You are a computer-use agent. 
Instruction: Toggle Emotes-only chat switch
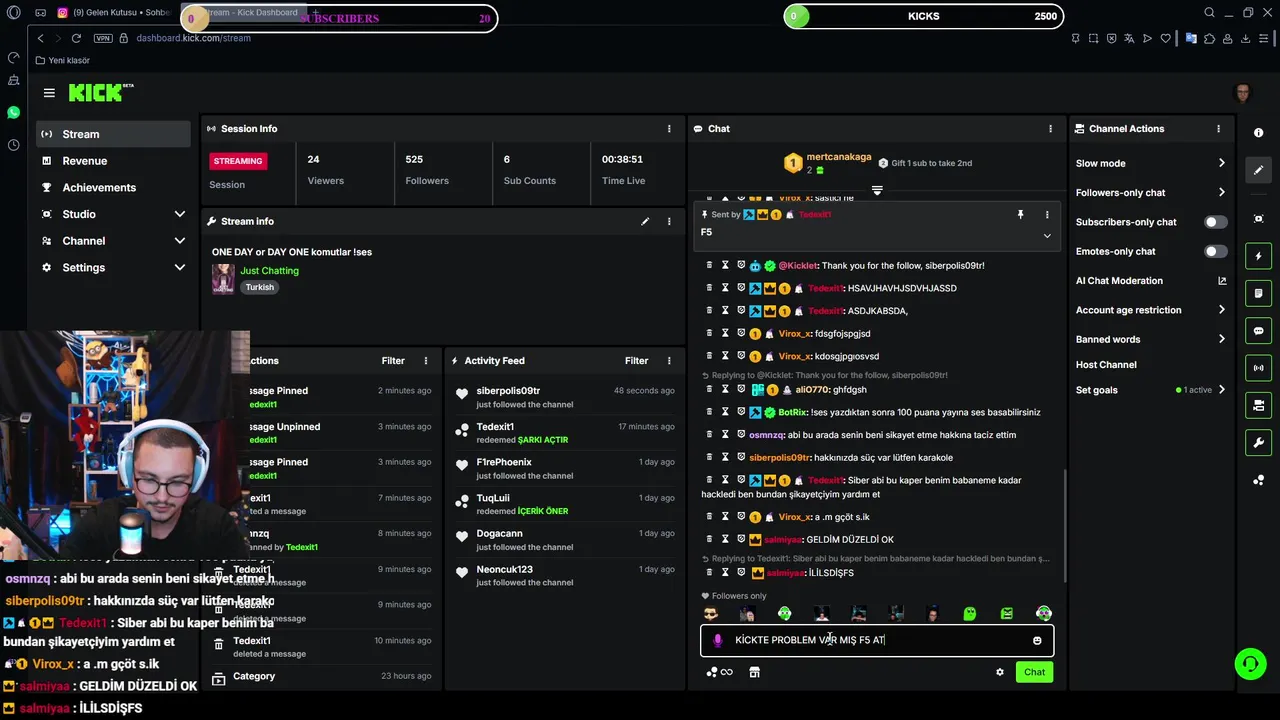tap(1215, 252)
